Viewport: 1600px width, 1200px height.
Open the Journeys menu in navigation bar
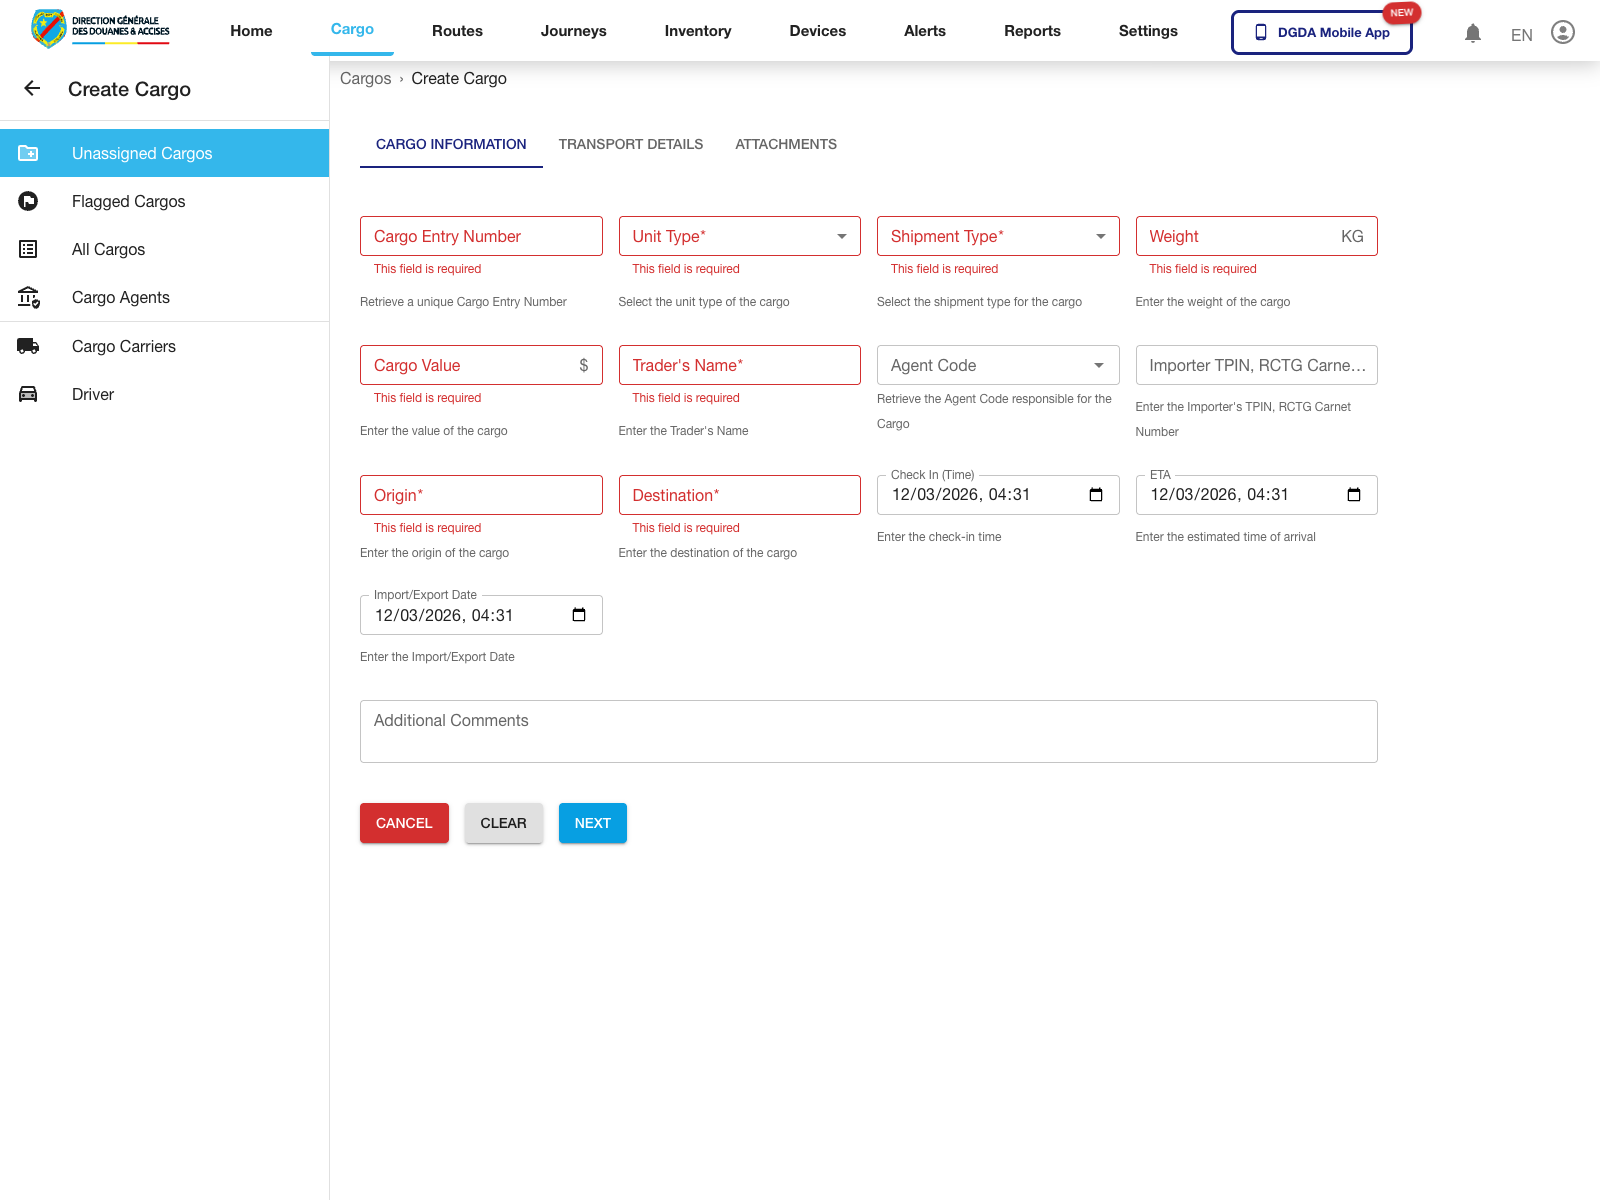(x=573, y=31)
